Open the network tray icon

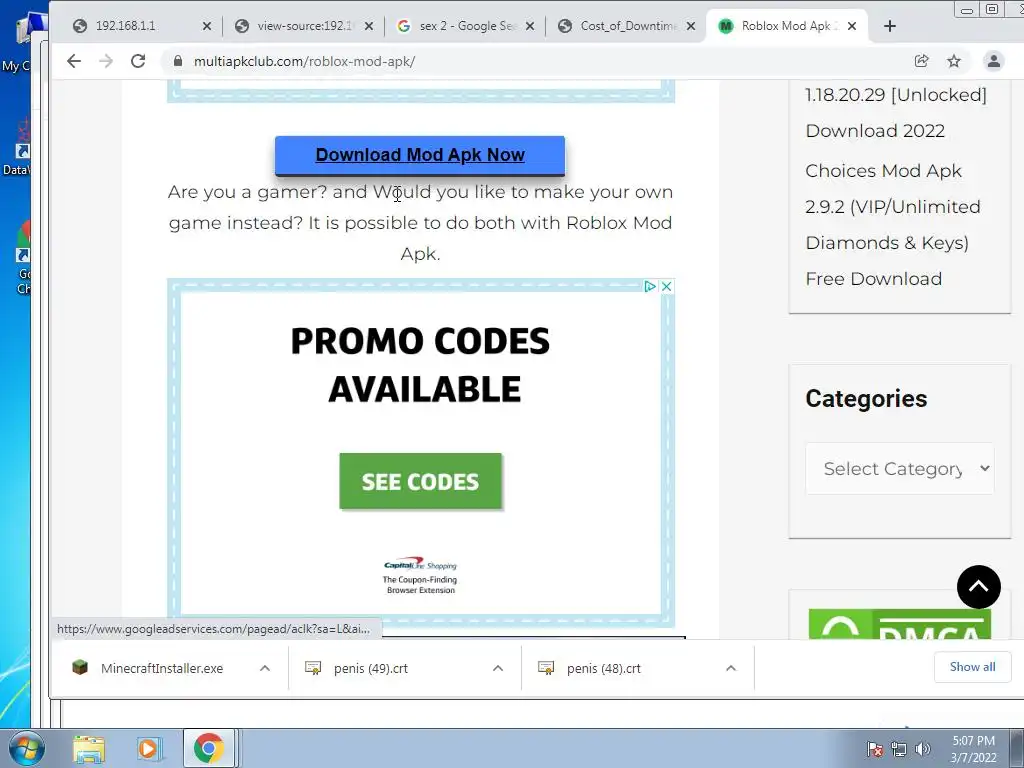click(x=899, y=749)
